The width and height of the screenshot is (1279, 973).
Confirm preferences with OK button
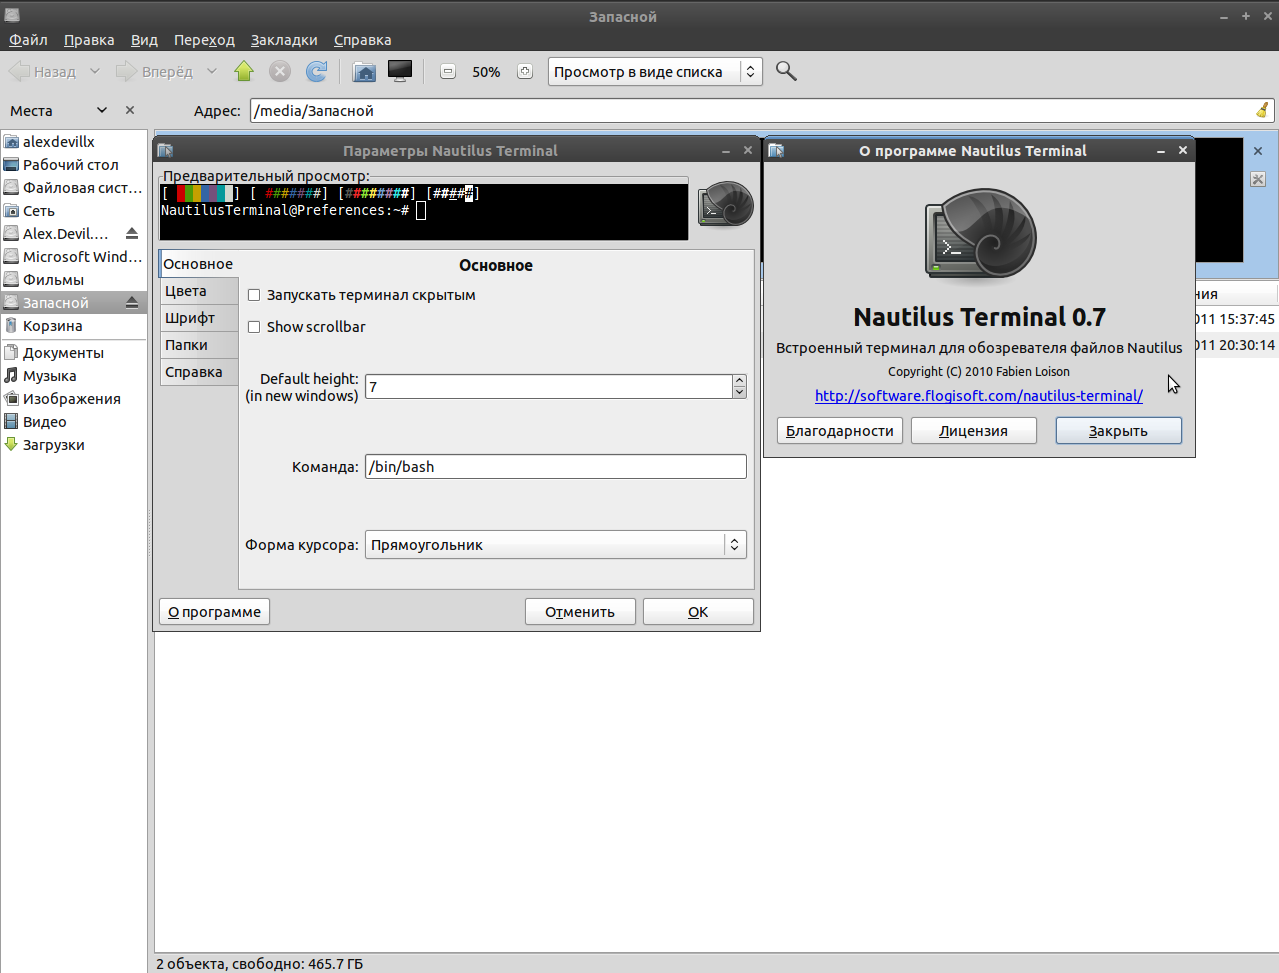[698, 612]
